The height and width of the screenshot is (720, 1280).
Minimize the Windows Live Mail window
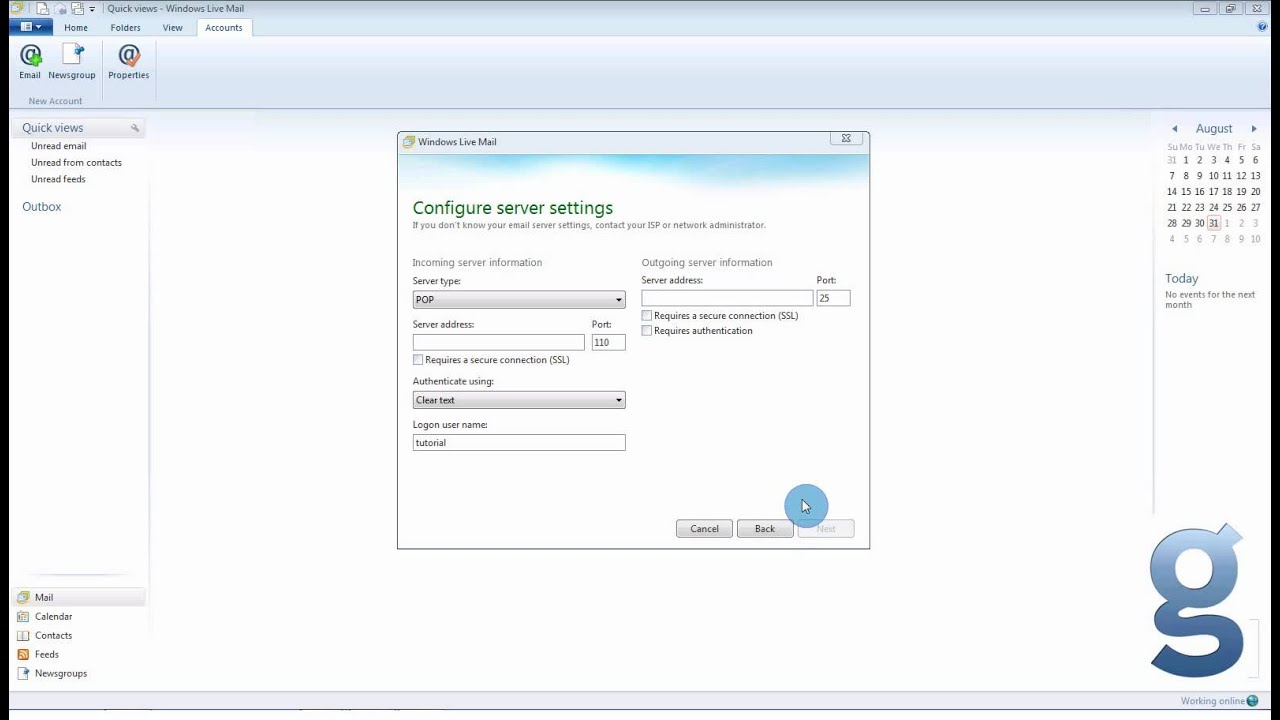click(x=1205, y=8)
